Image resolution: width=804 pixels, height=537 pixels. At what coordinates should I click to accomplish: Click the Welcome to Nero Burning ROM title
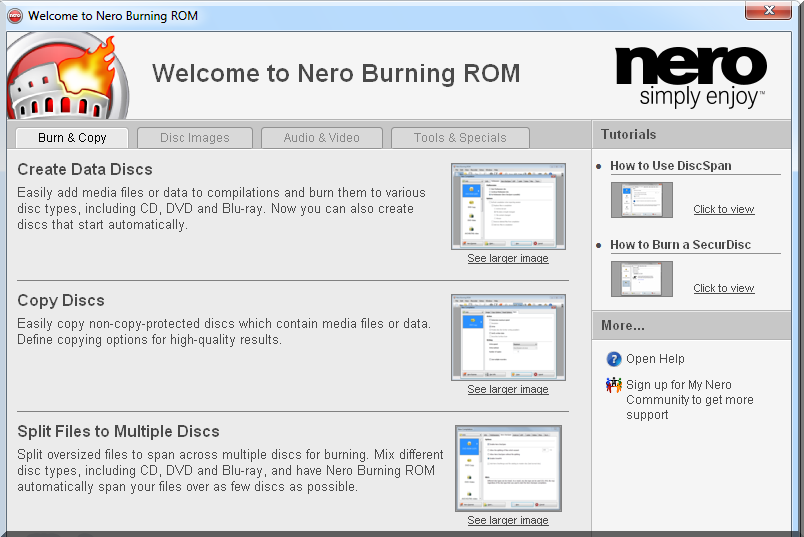point(336,73)
